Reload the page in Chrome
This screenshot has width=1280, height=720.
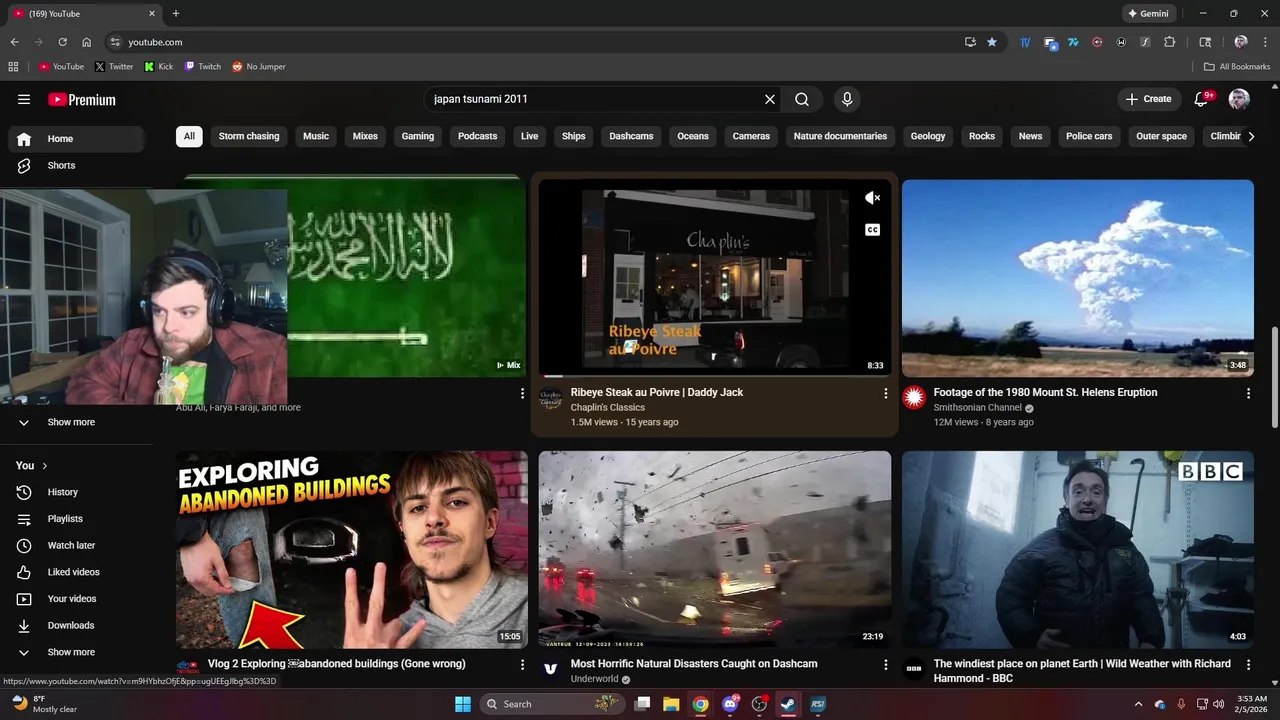62,42
